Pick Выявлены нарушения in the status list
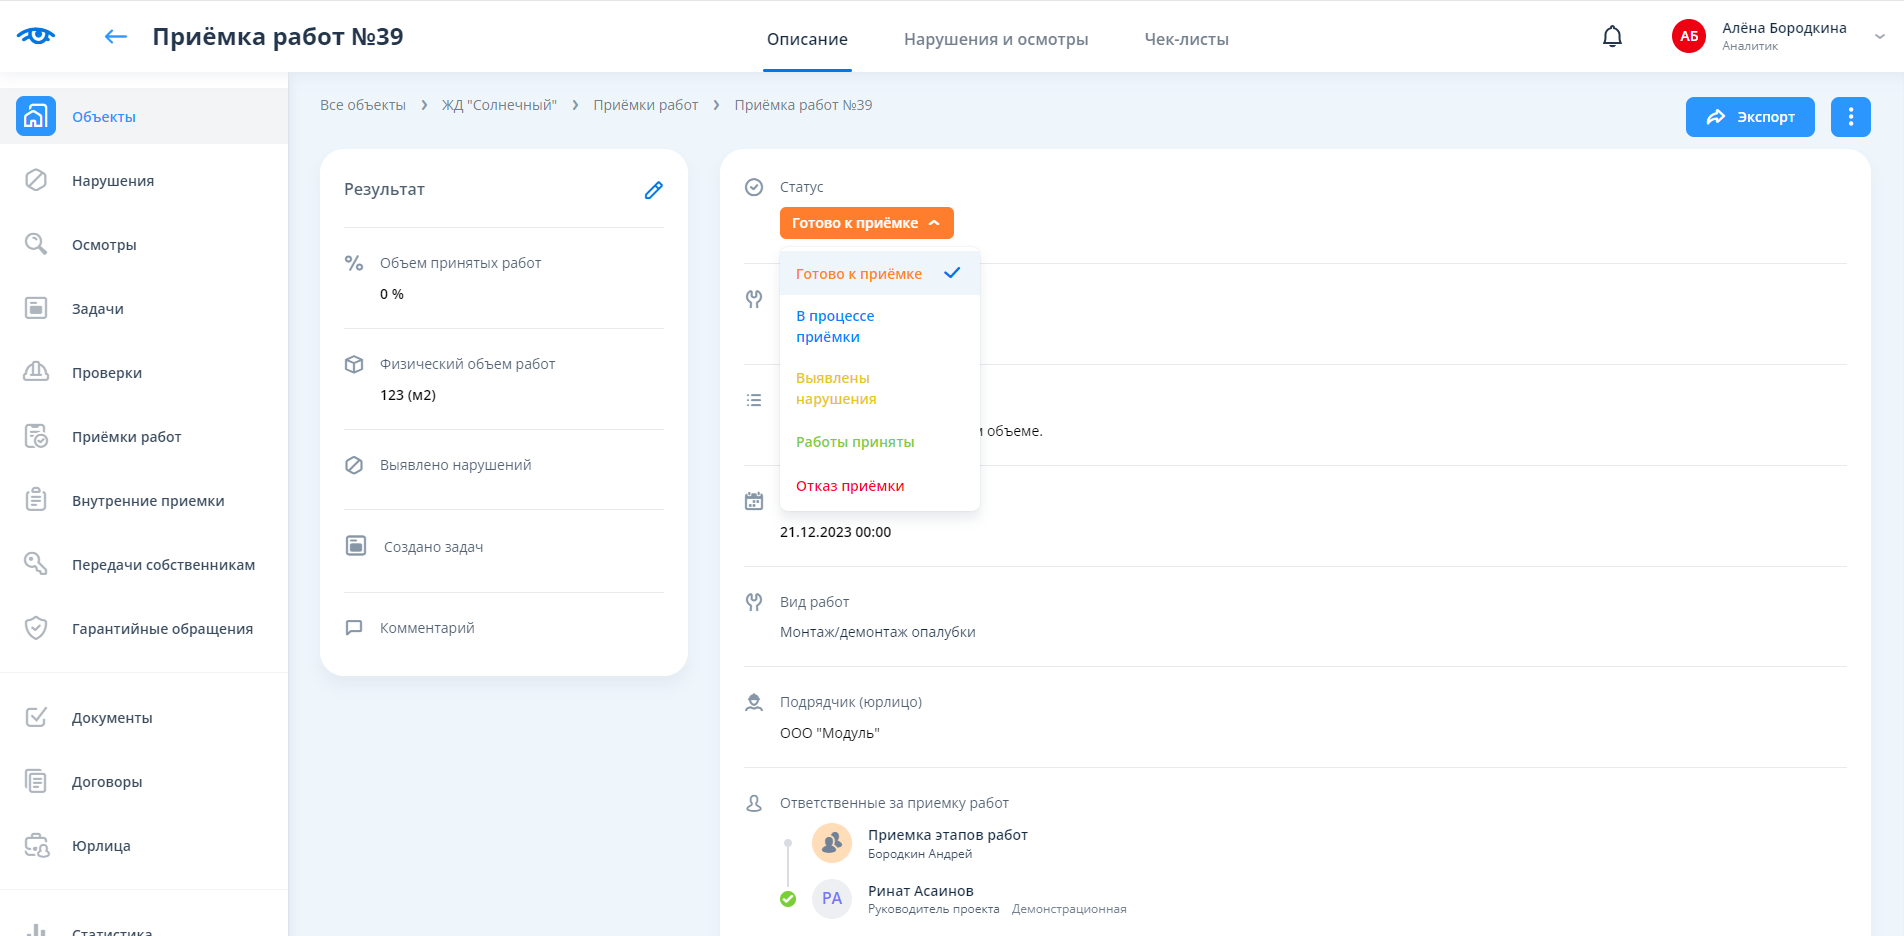This screenshot has height=936, width=1904. tap(836, 388)
